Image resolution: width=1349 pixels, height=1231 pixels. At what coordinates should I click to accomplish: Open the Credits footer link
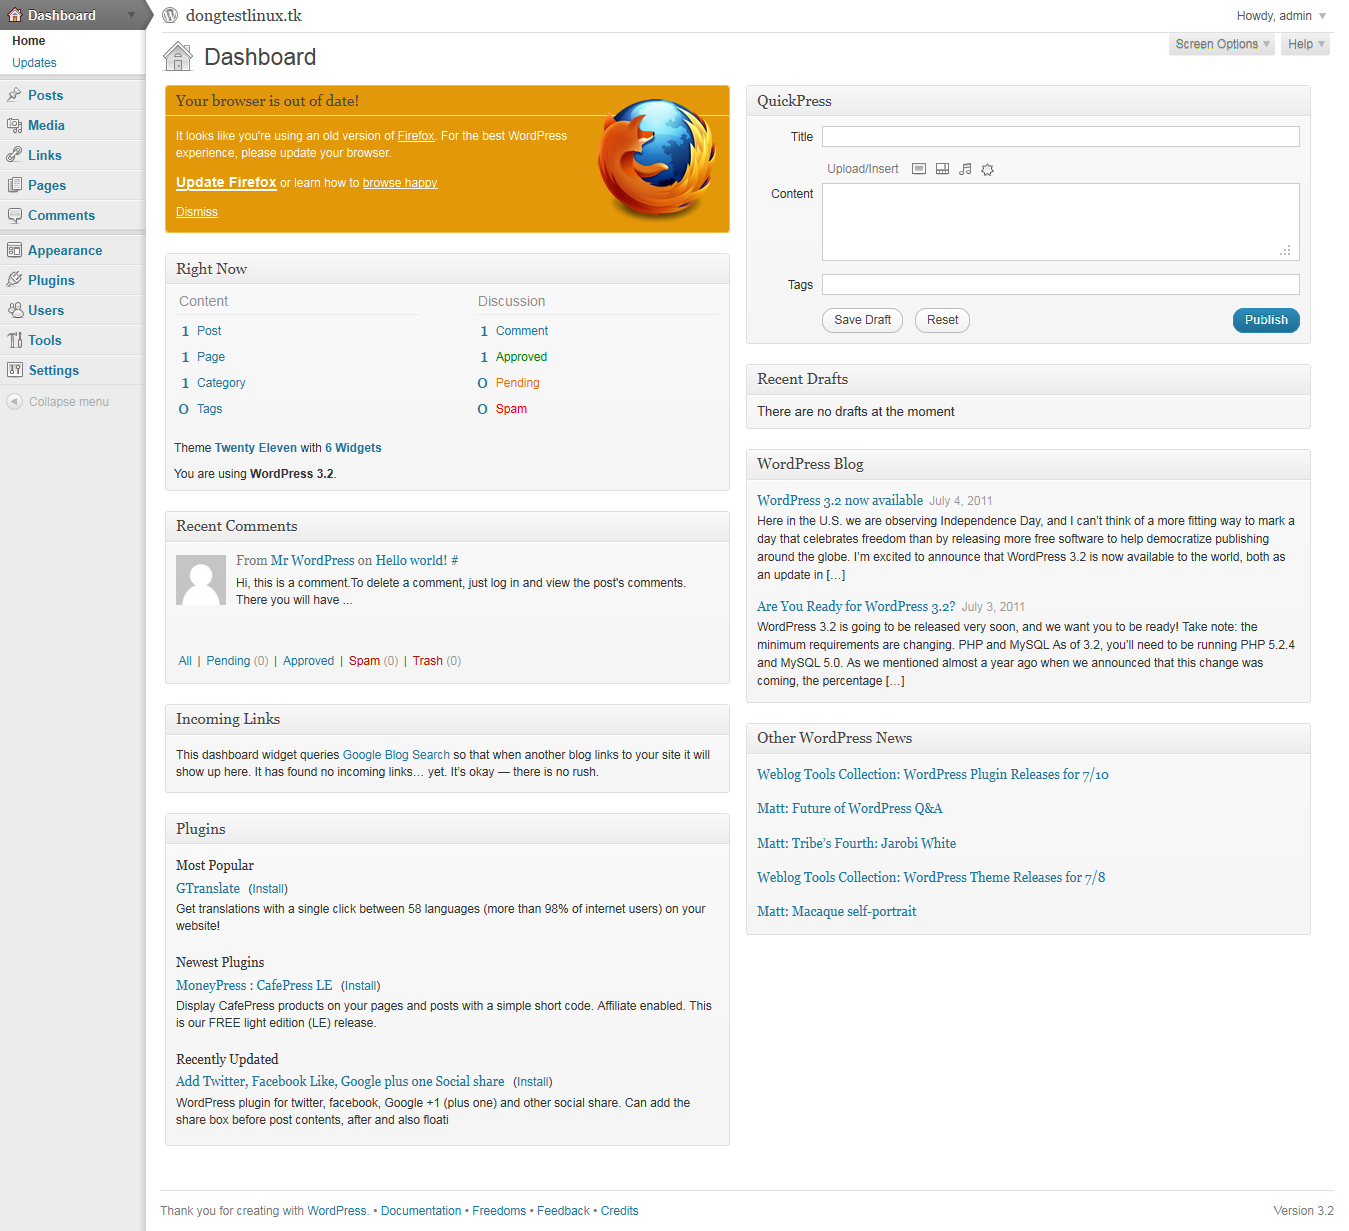click(x=620, y=1211)
